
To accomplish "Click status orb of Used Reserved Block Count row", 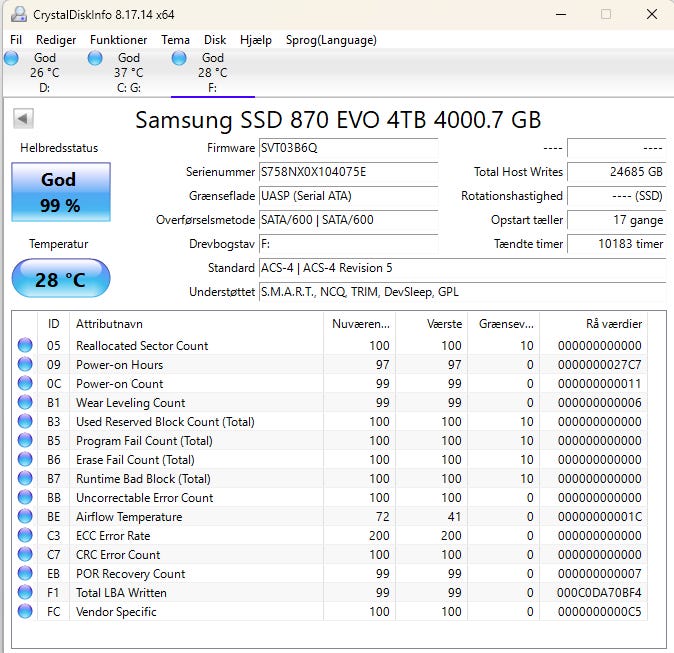I will (x=25, y=421).
